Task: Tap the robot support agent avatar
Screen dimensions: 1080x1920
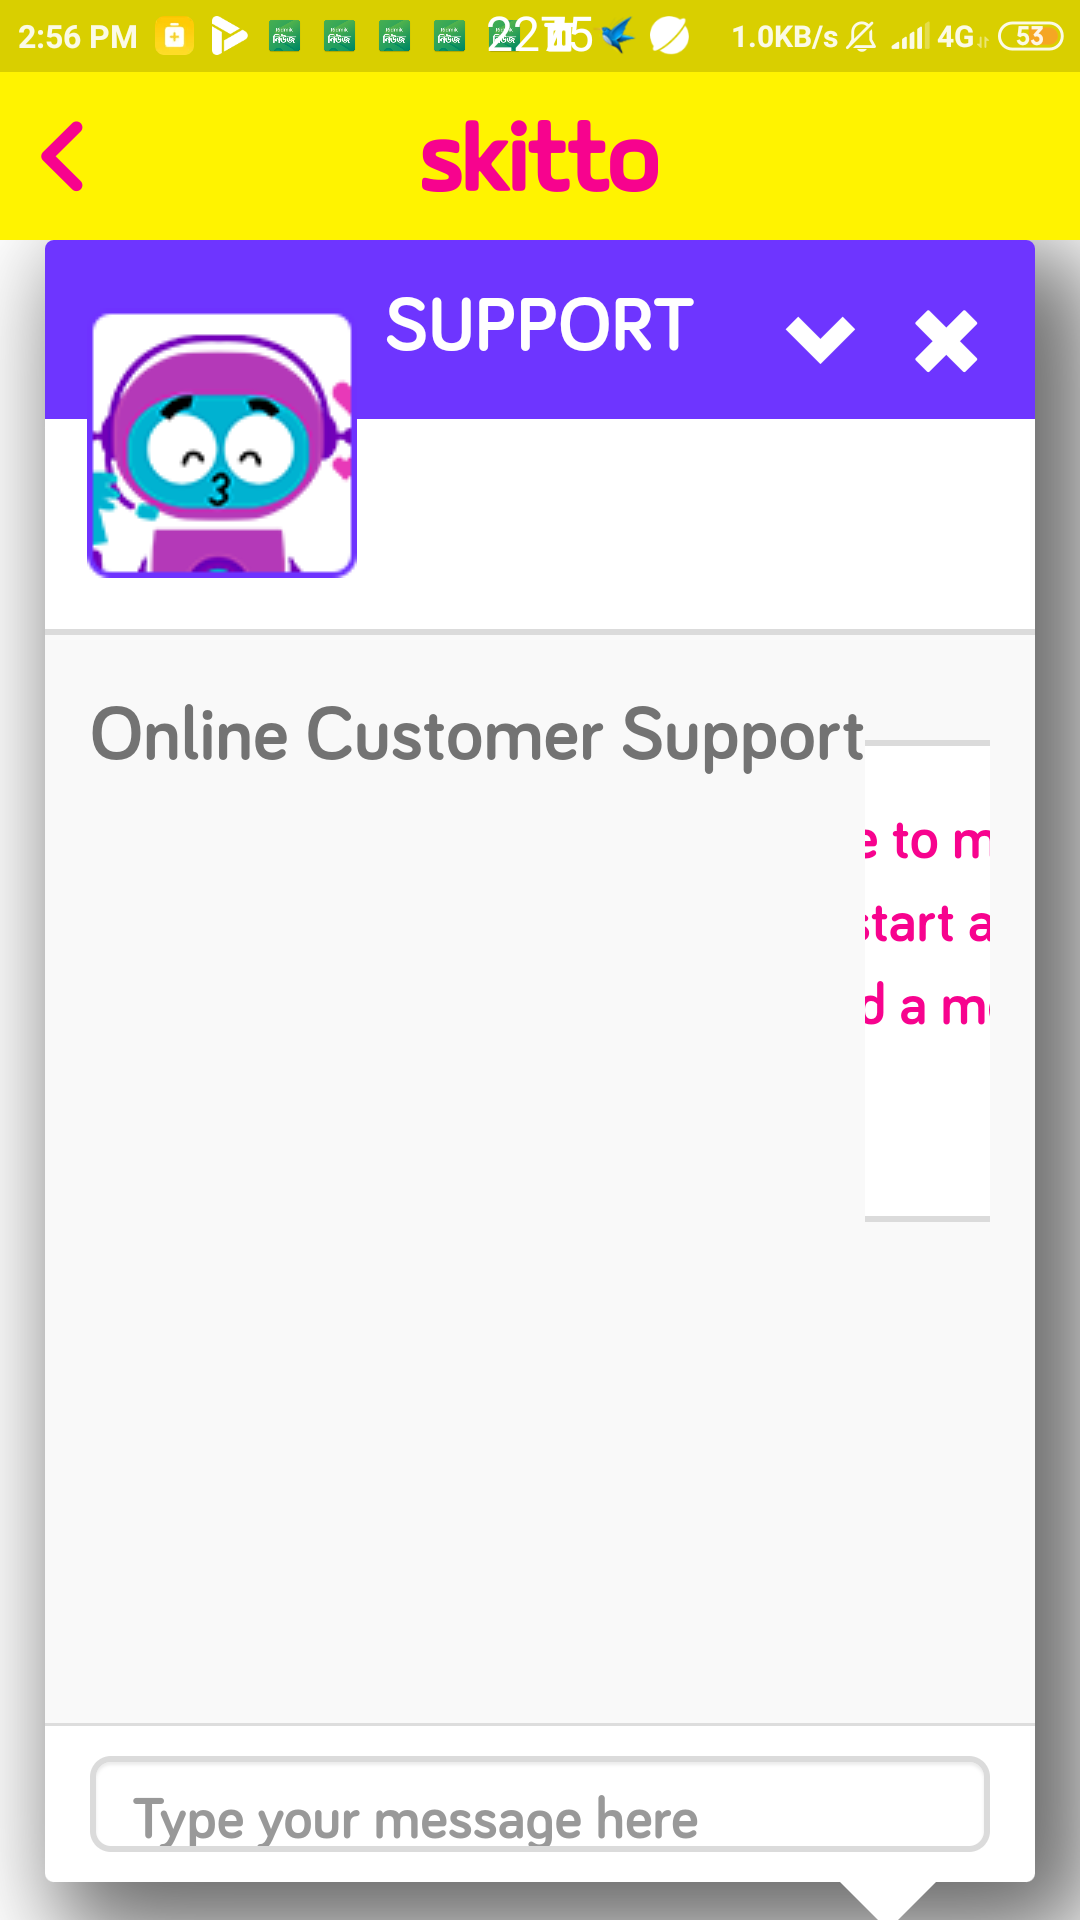Action: tap(222, 445)
